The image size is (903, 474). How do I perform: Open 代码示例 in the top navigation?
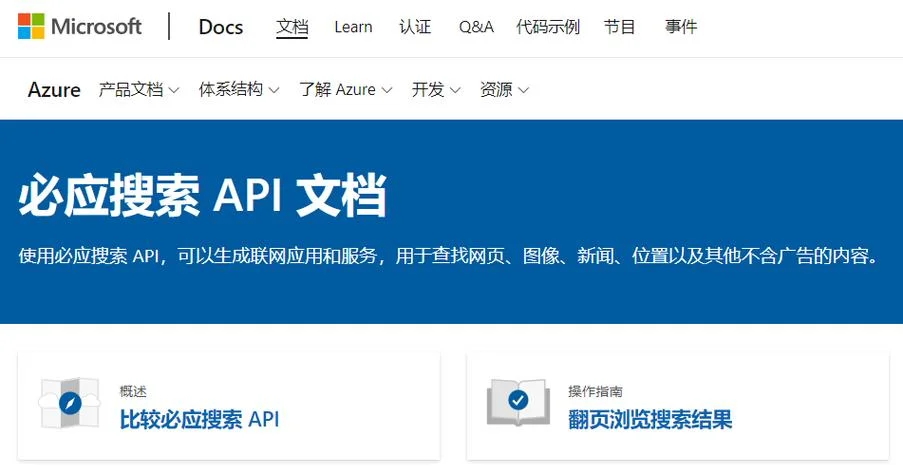click(548, 26)
